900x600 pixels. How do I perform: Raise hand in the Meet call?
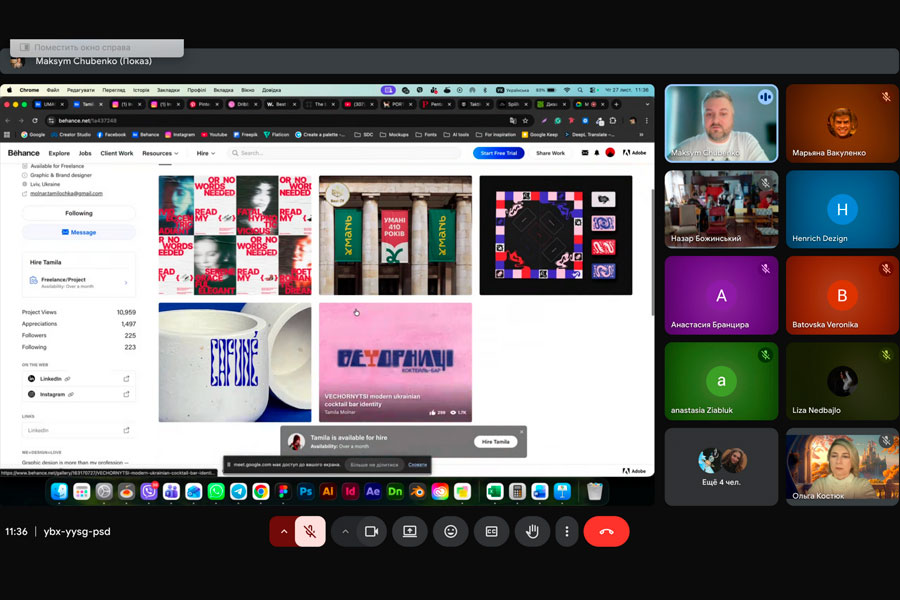coord(532,532)
